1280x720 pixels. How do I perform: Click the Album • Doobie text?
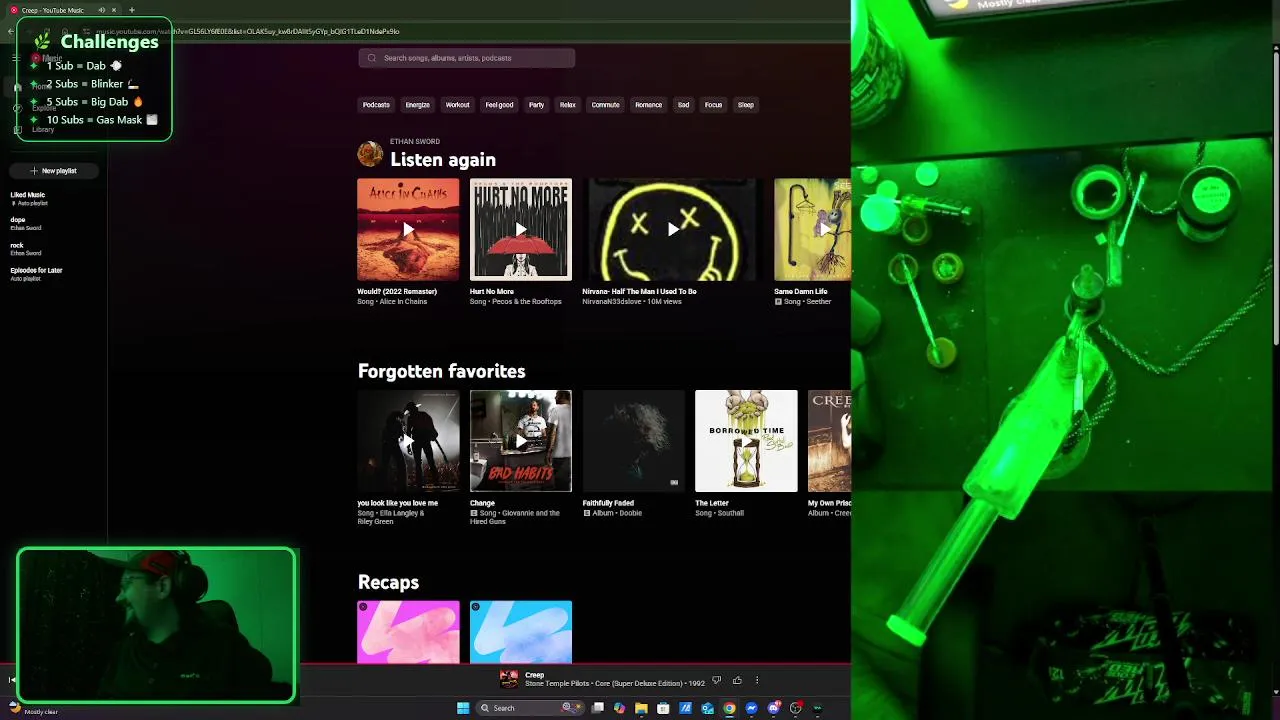pyautogui.click(x=618, y=513)
